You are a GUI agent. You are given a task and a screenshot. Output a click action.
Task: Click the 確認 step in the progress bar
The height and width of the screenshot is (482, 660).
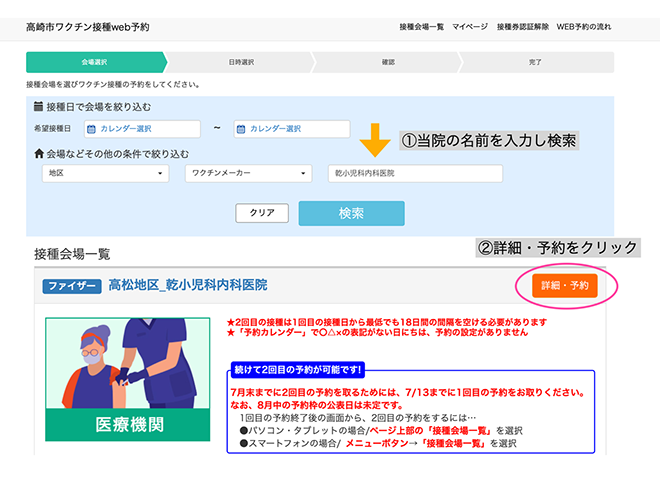pos(388,62)
